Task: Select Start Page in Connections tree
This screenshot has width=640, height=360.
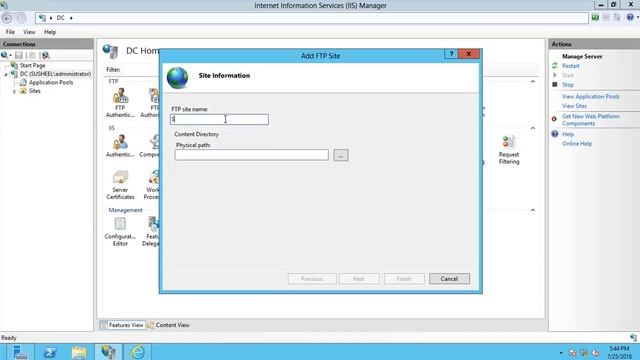Action: (32, 65)
